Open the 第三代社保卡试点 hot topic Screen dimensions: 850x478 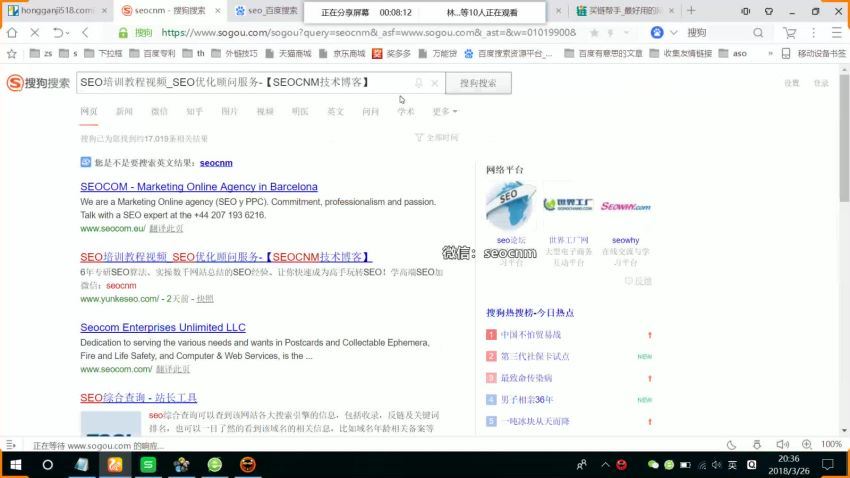click(535, 357)
